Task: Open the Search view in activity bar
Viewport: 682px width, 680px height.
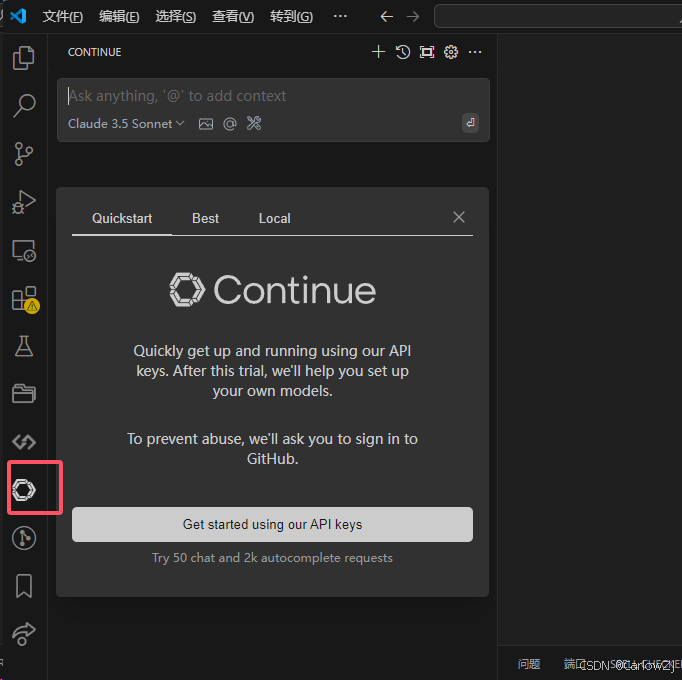Action: tap(24, 106)
